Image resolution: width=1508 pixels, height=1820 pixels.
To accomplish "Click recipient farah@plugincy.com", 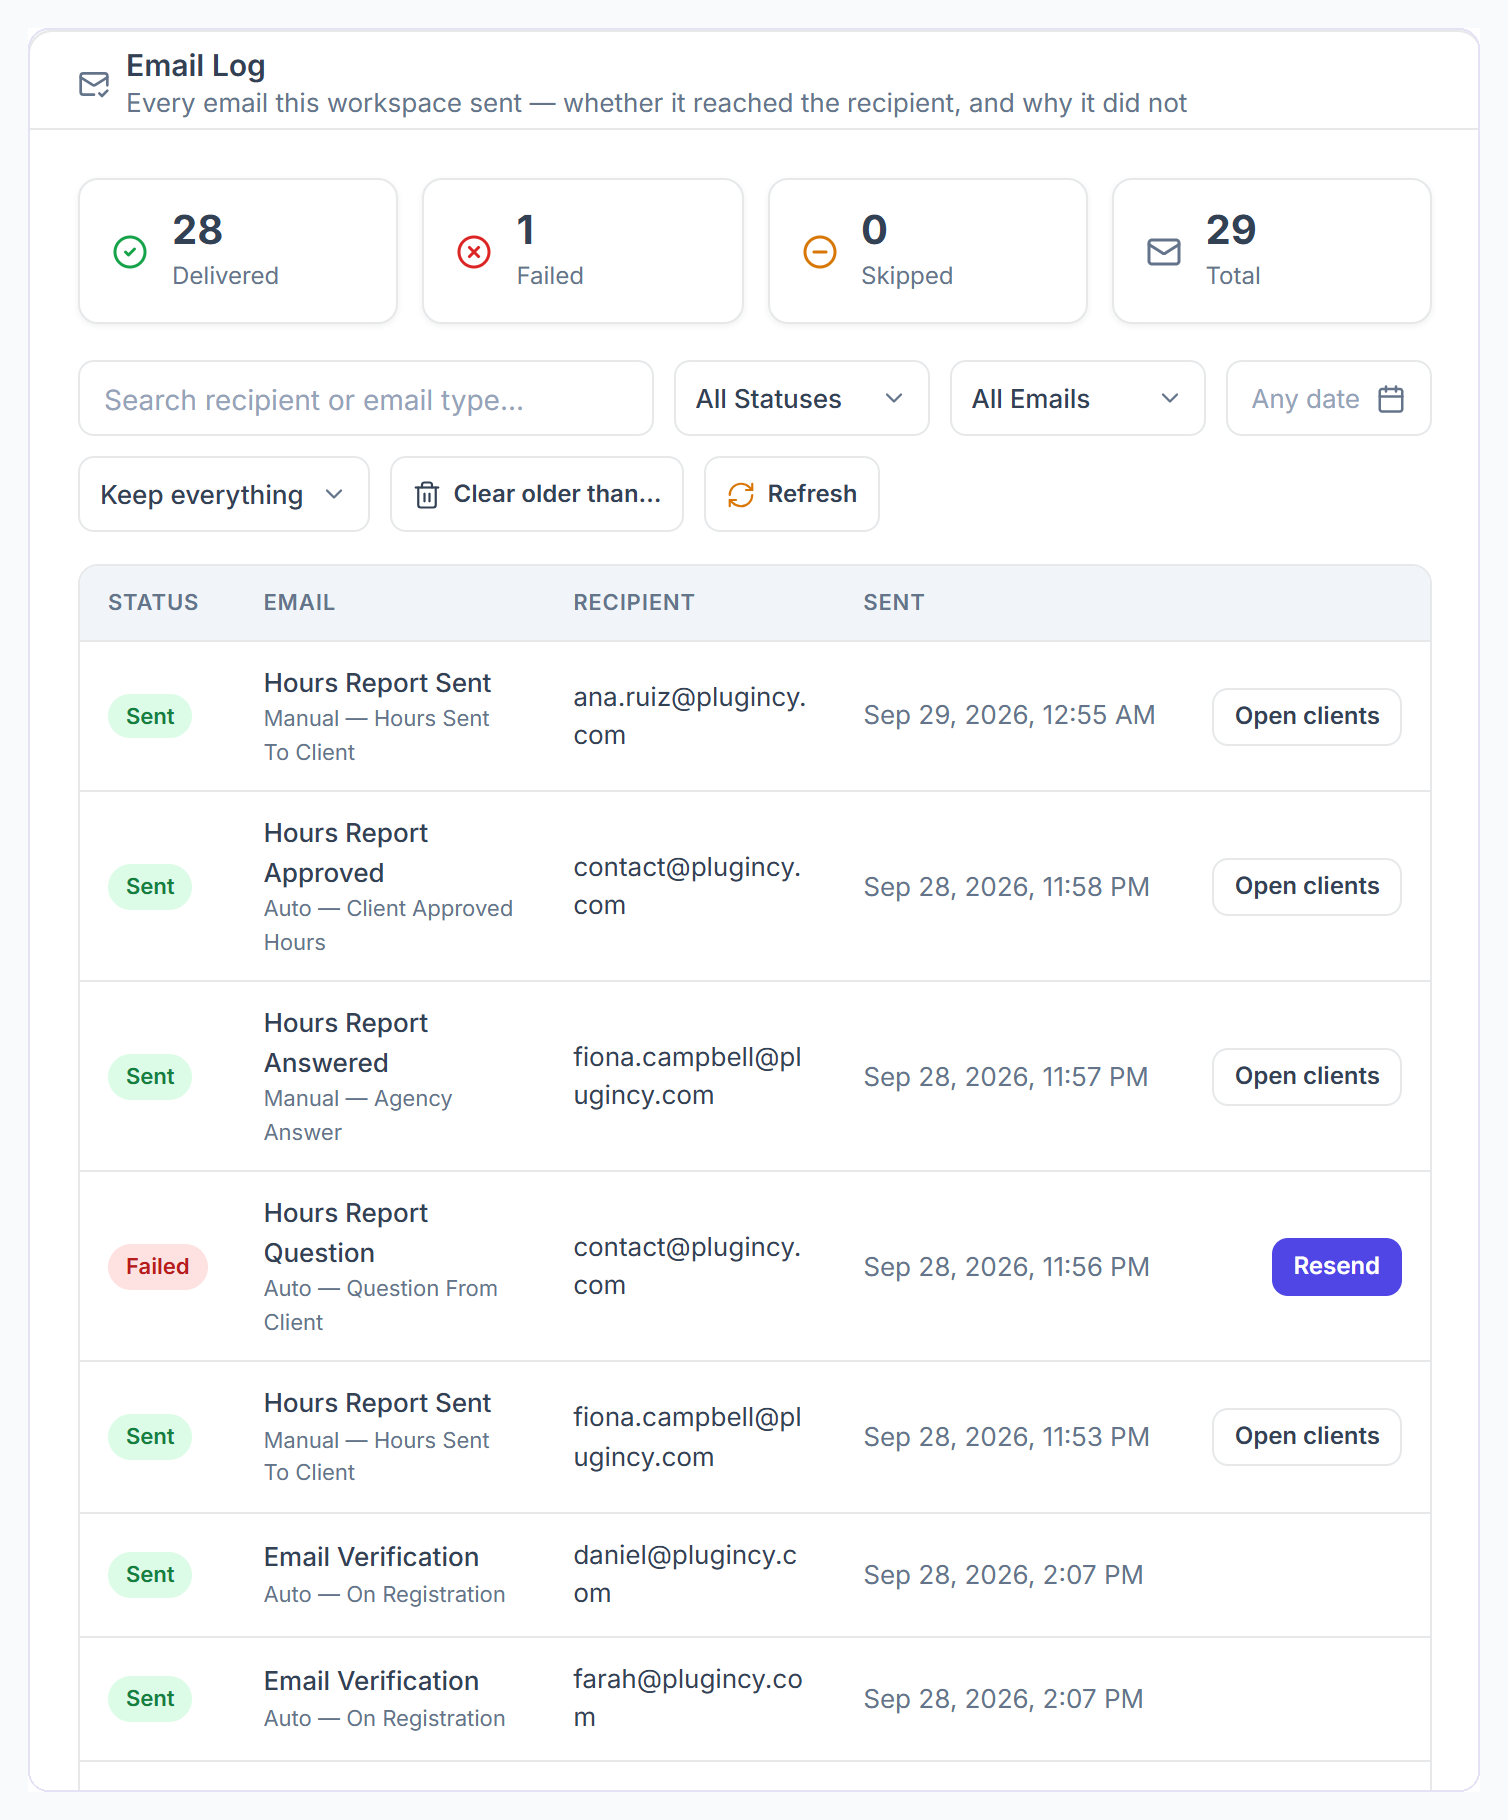I will point(688,1698).
